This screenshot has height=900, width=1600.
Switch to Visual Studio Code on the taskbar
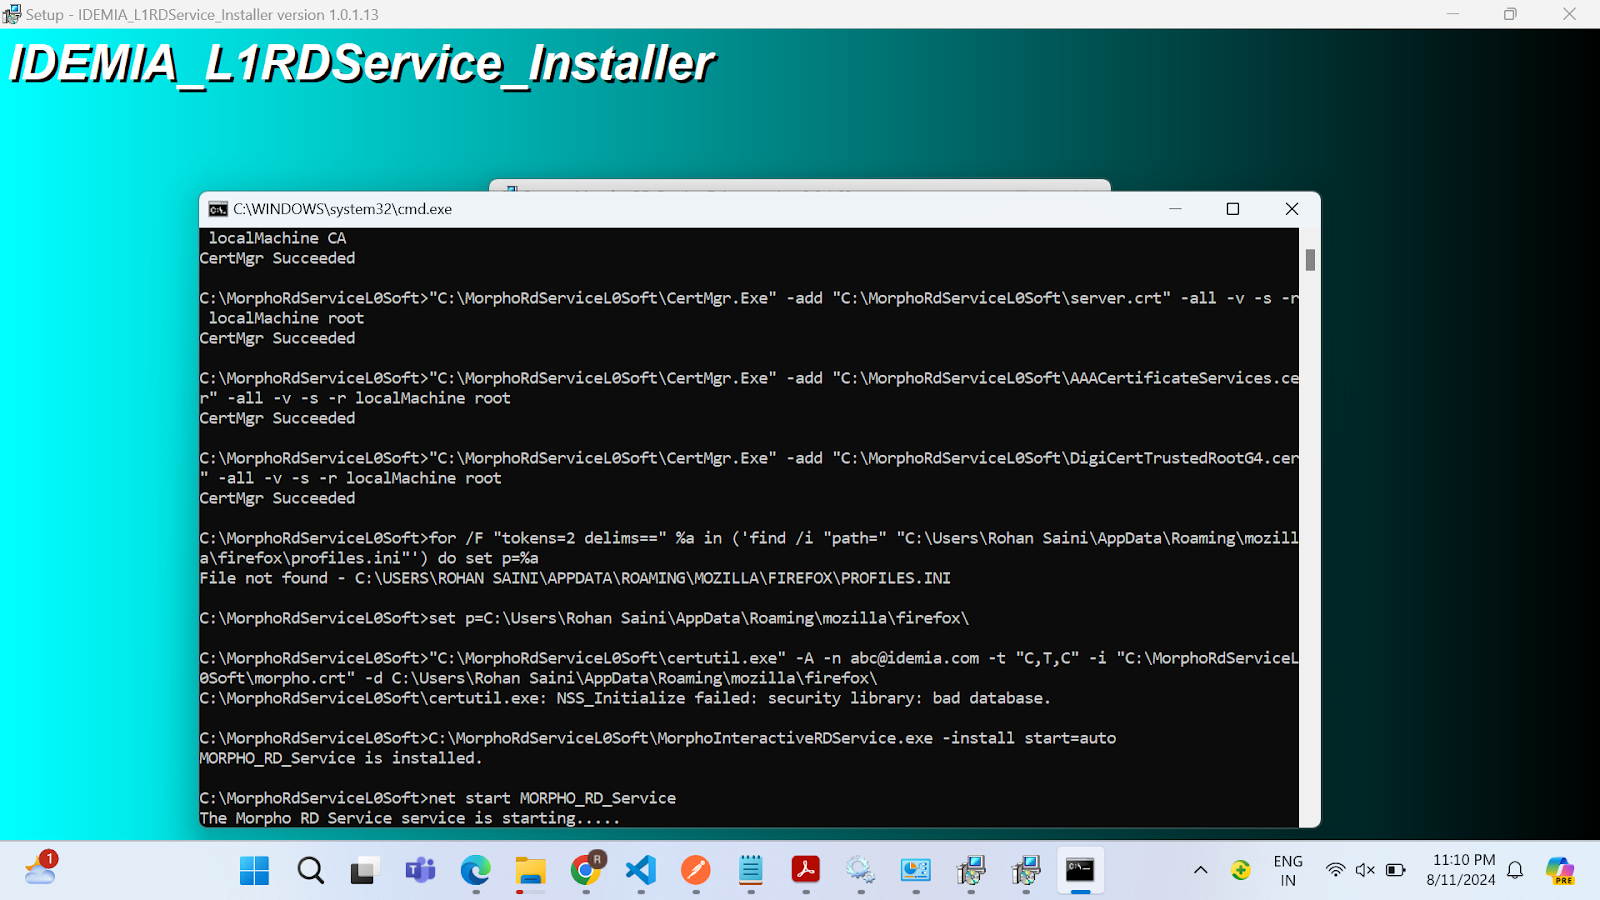pos(641,871)
